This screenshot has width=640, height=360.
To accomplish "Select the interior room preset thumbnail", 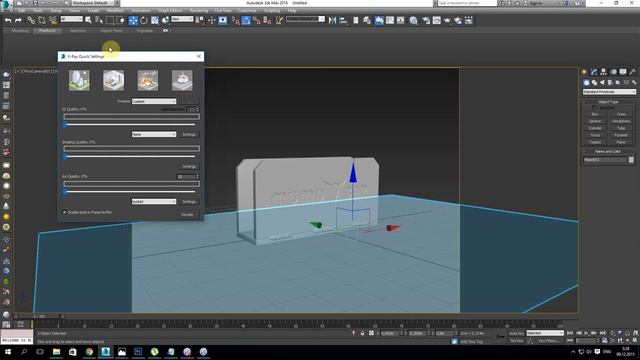I will click(113, 80).
